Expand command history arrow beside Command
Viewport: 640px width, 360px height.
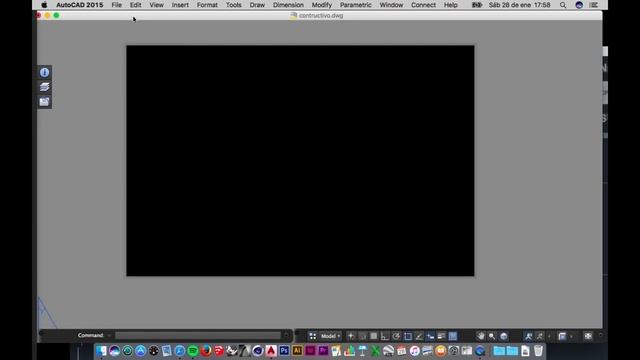109,336
